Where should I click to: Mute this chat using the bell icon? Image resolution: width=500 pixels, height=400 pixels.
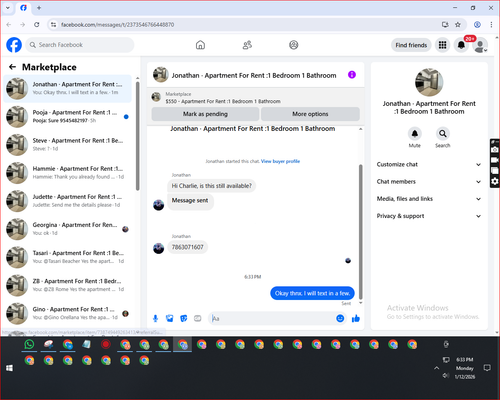(x=415, y=134)
